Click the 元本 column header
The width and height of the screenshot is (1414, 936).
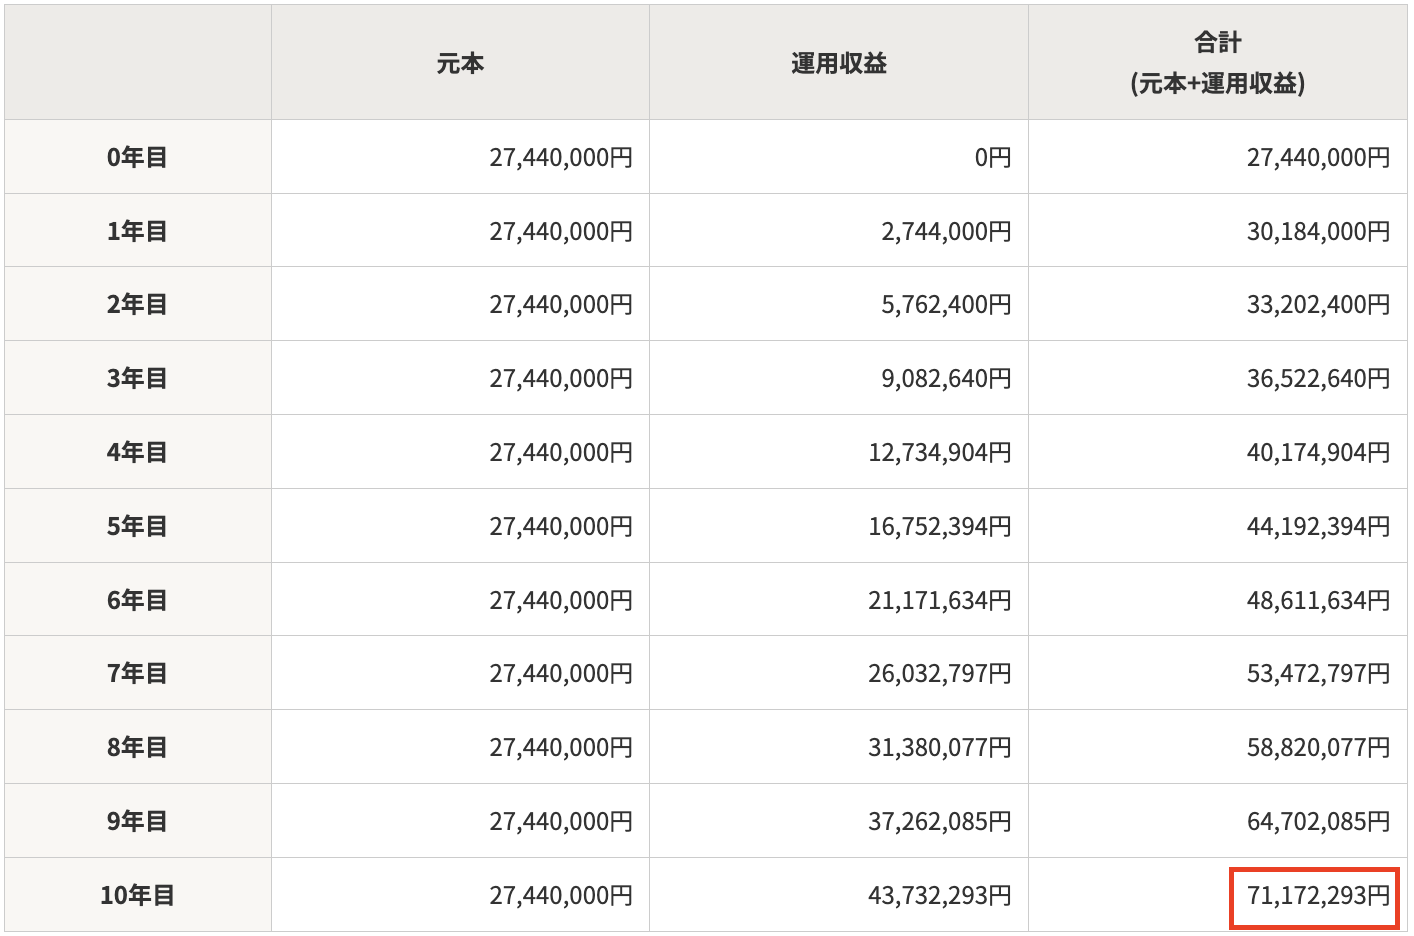click(460, 63)
